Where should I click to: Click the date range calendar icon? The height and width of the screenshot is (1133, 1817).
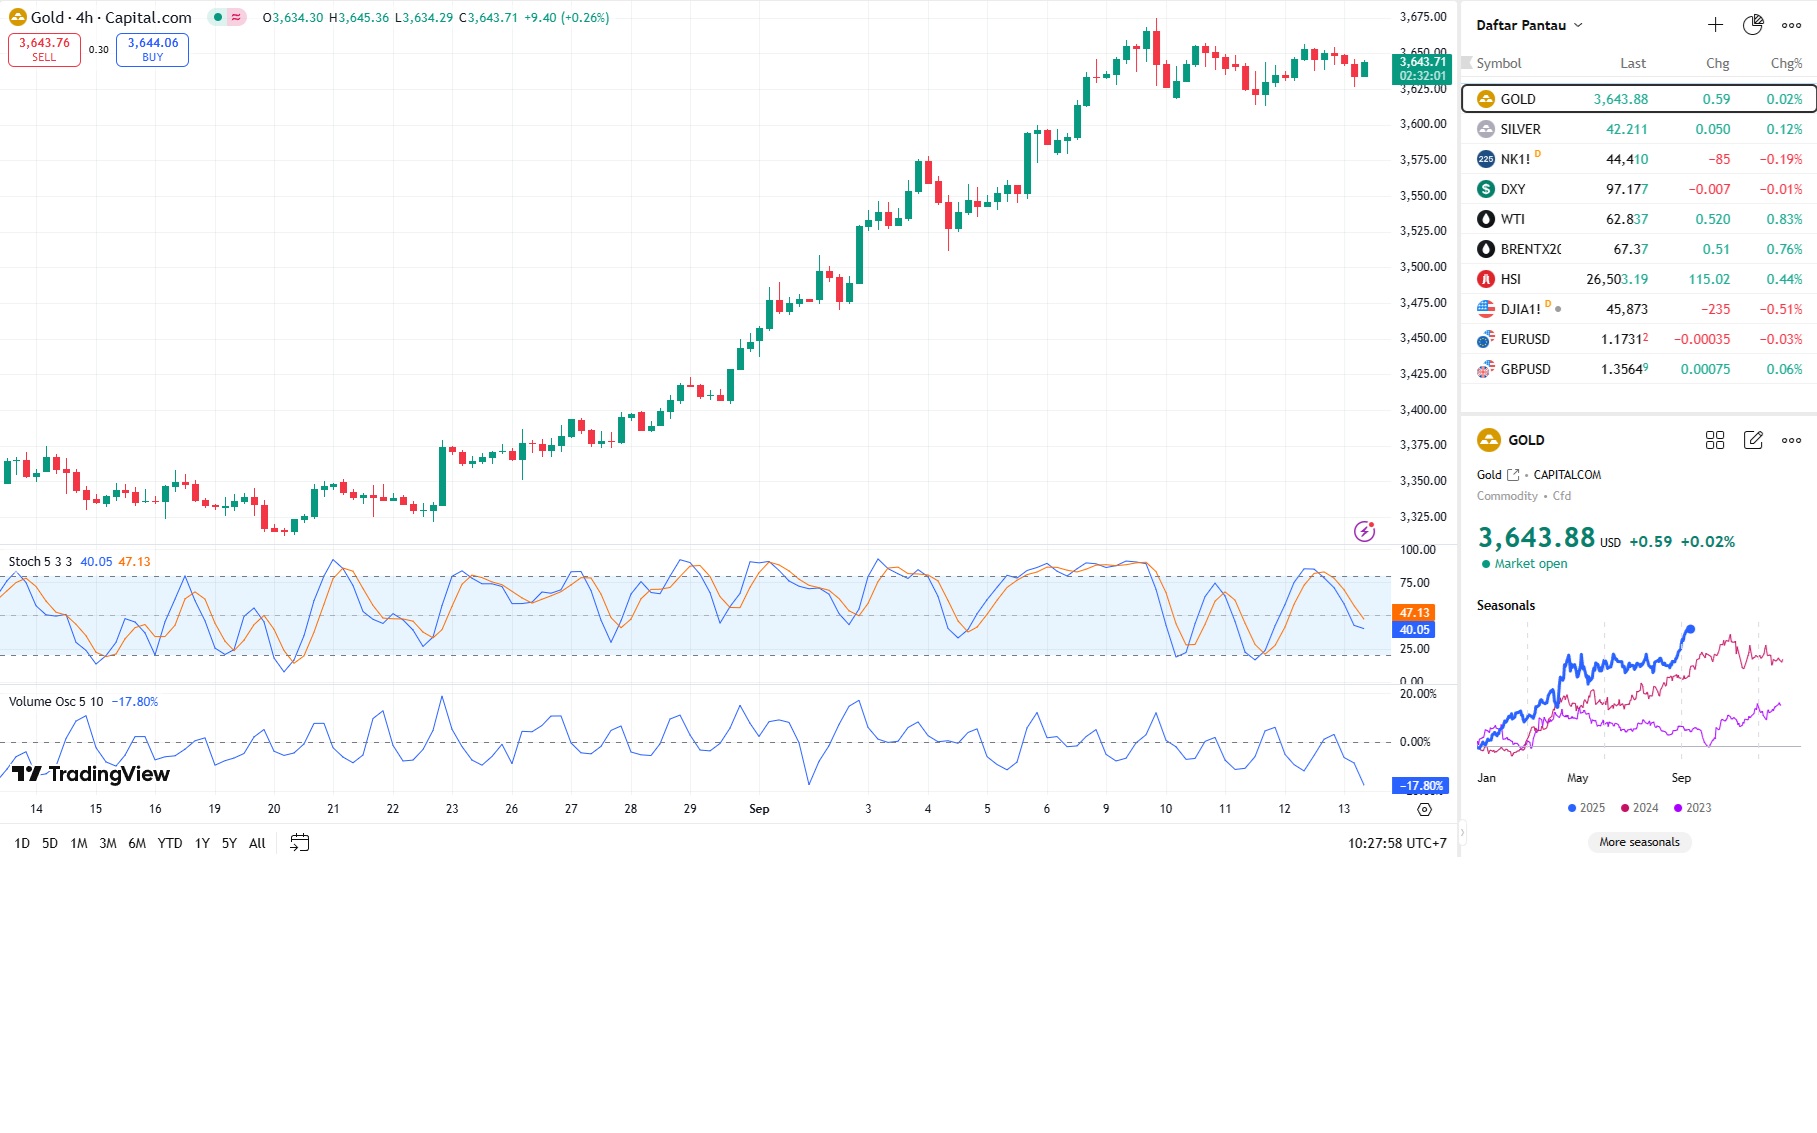tap(299, 843)
